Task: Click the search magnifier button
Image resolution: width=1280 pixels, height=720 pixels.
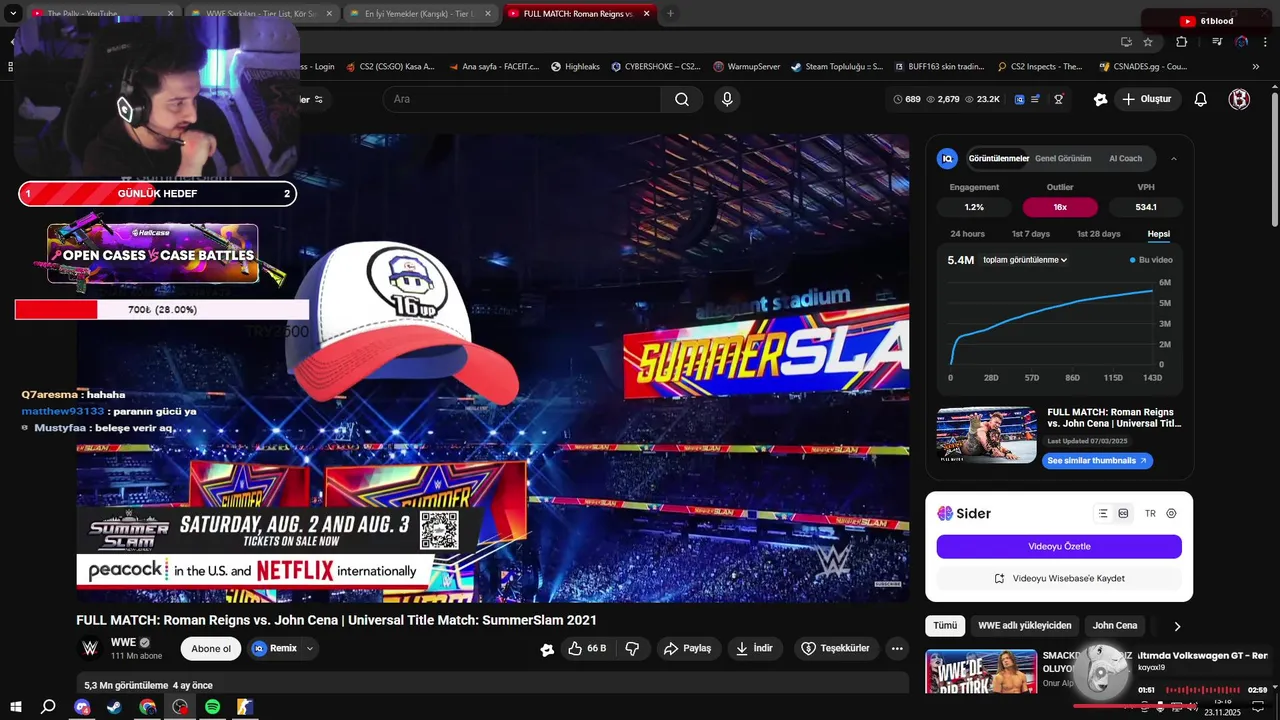Action: click(681, 99)
